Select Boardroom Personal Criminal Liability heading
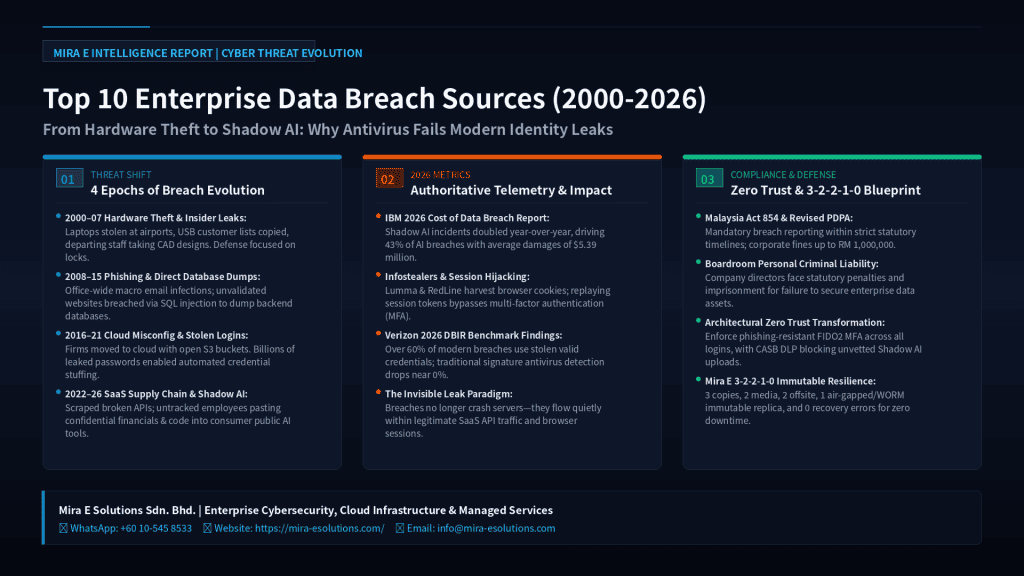1024x576 pixels. 792,263
